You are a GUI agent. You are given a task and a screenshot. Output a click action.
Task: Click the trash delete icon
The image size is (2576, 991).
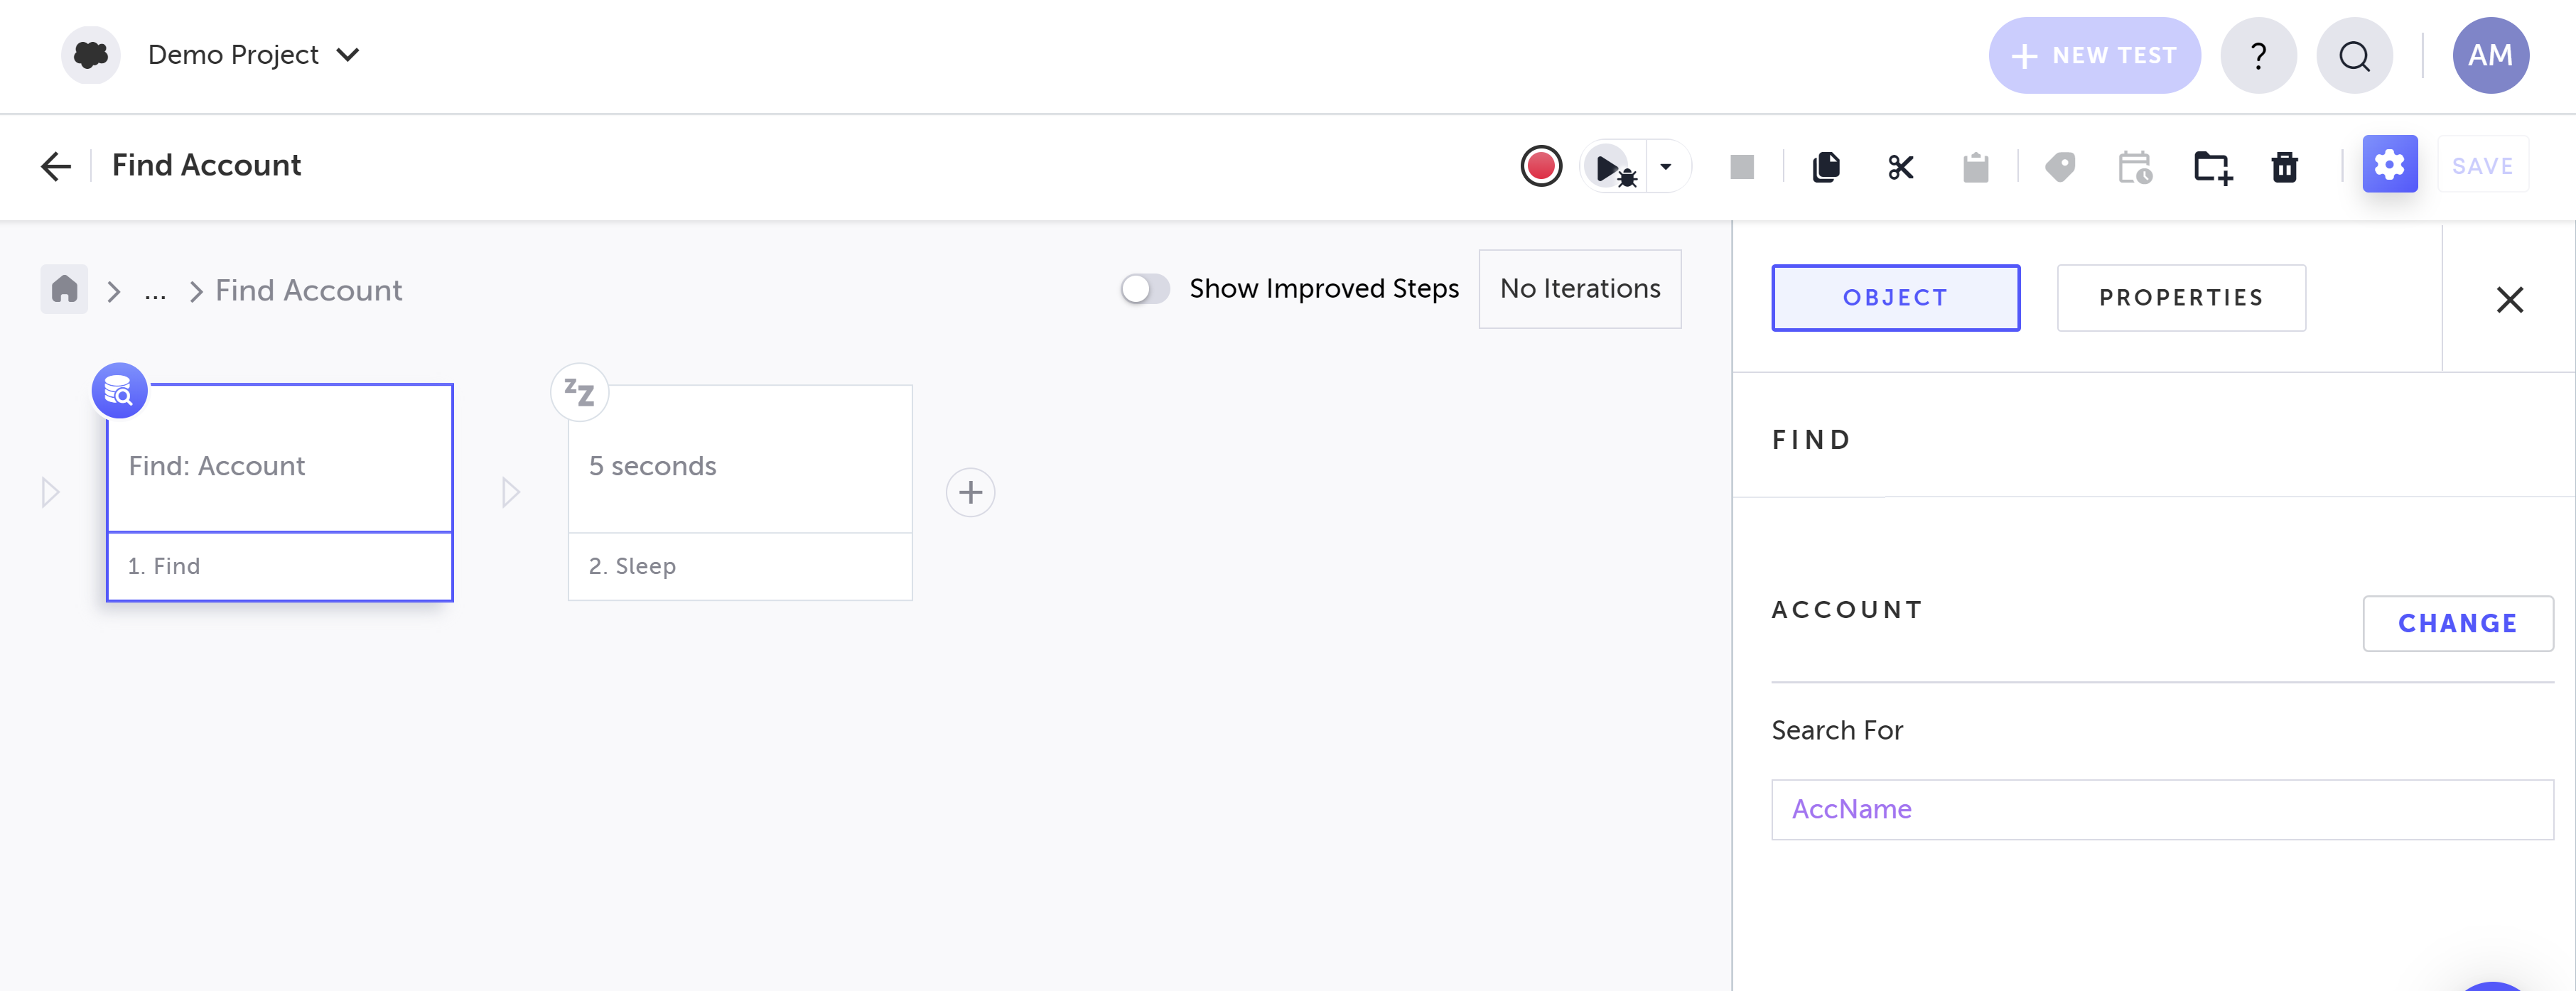pos(2285,167)
